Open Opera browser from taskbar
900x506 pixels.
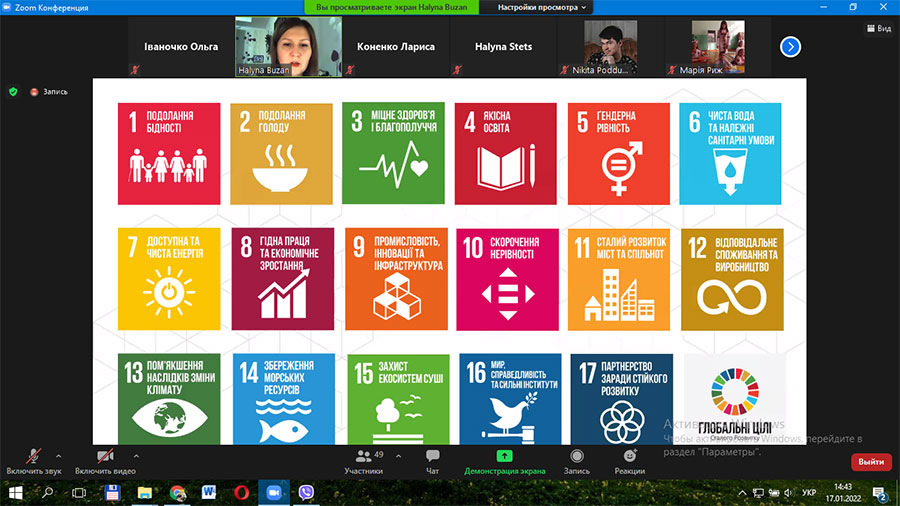coord(242,493)
